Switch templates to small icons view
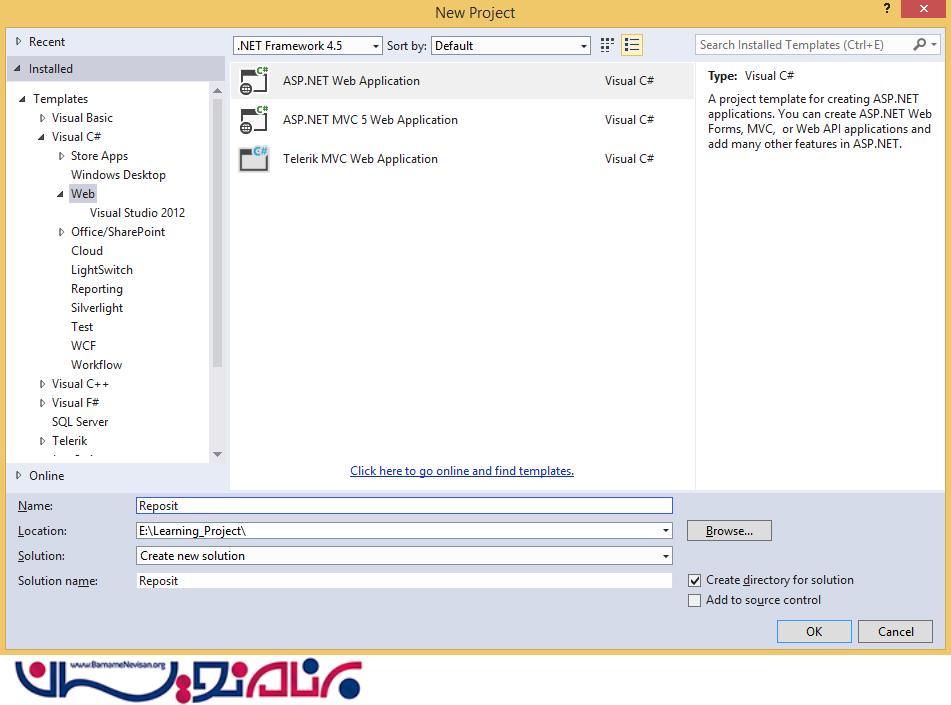Viewport: 951px width, 705px height. click(x=607, y=45)
